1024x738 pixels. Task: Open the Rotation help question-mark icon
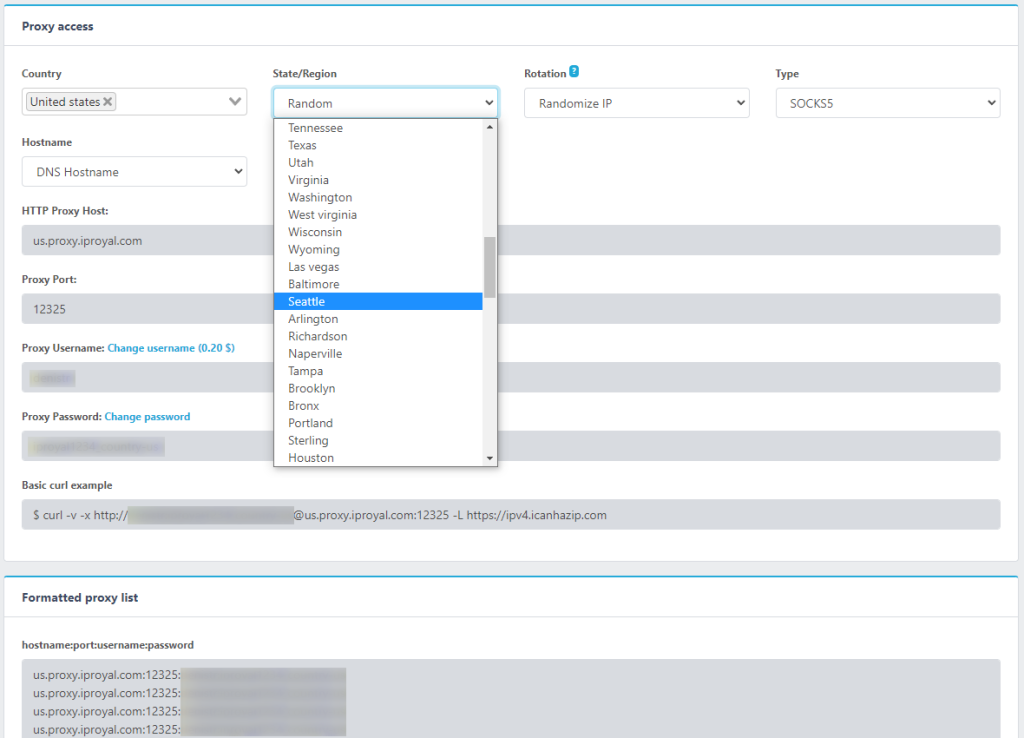pyautogui.click(x=574, y=71)
